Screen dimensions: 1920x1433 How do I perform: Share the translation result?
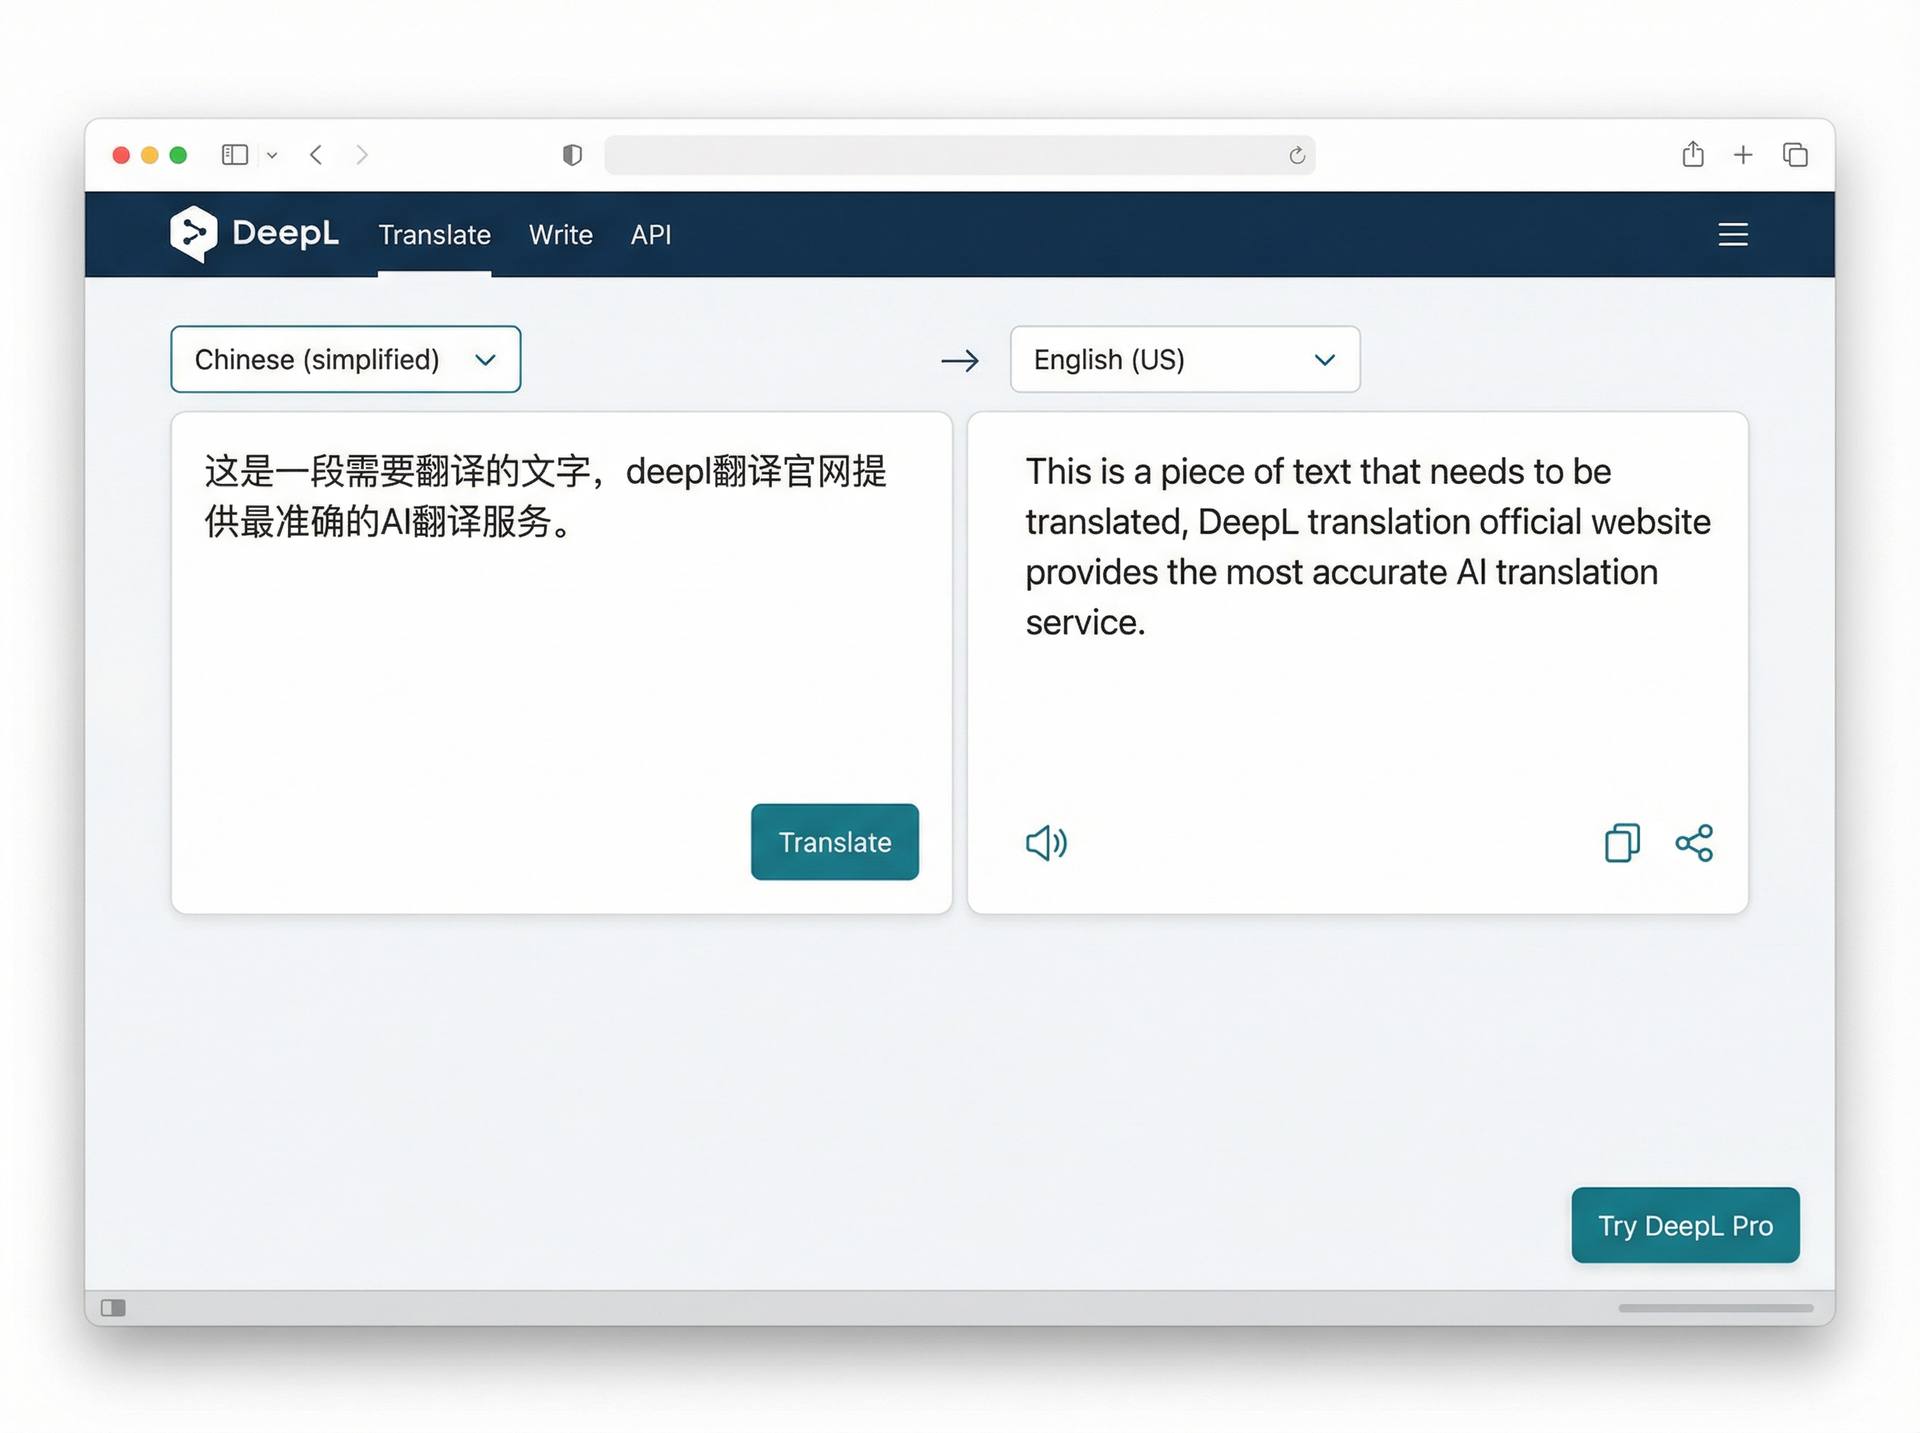coord(1694,843)
